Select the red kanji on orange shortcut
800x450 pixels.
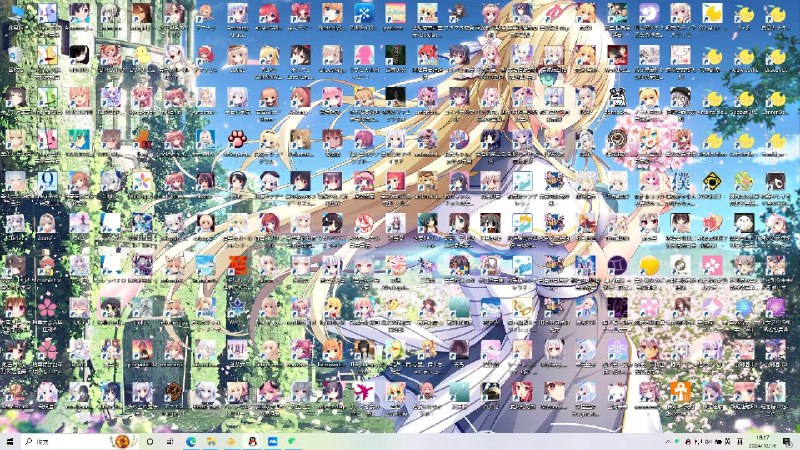pos(237,265)
